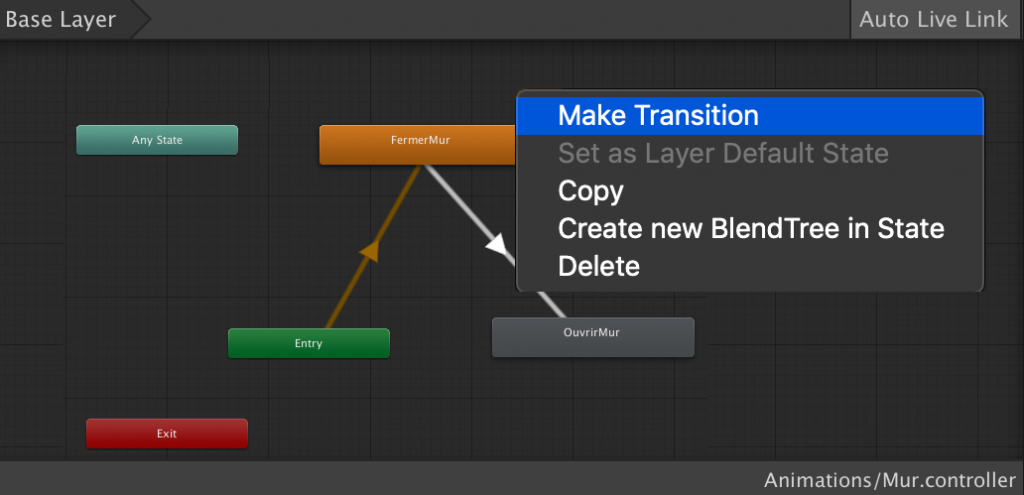Click the Animations/Mur.controller path label
Image resolution: width=1024 pixels, height=495 pixels.
(890, 479)
